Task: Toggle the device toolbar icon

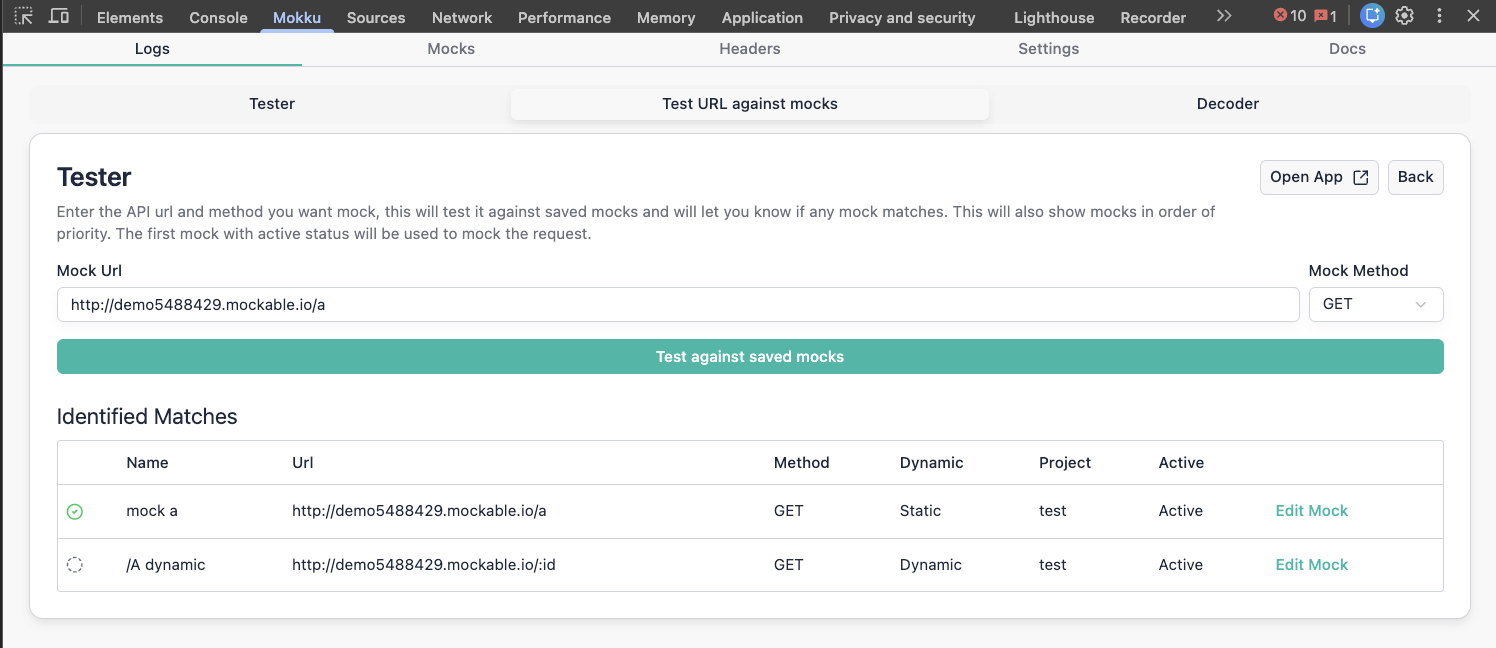Action: pyautogui.click(x=58, y=15)
